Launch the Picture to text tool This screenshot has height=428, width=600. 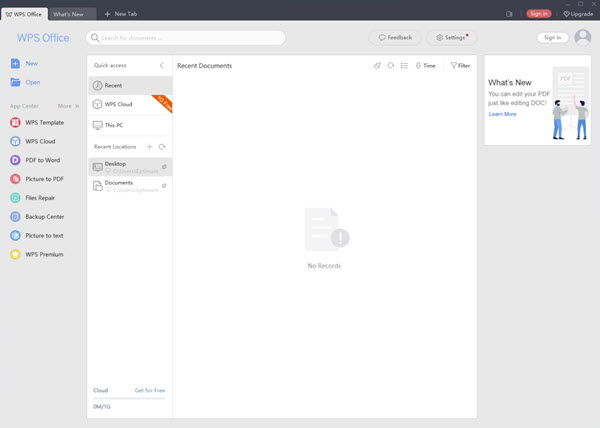(37, 236)
